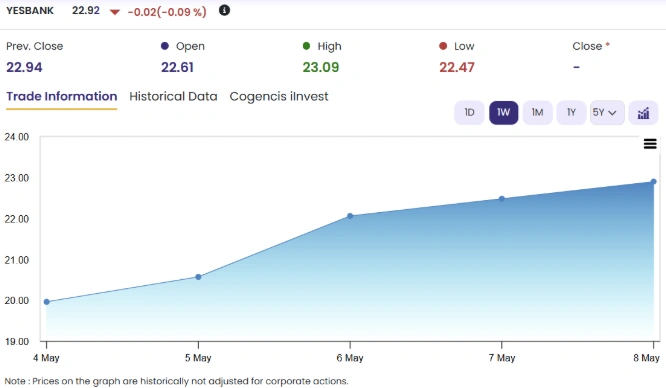Click the 8 May x-axis label
The image size is (666, 388).
coord(646,358)
